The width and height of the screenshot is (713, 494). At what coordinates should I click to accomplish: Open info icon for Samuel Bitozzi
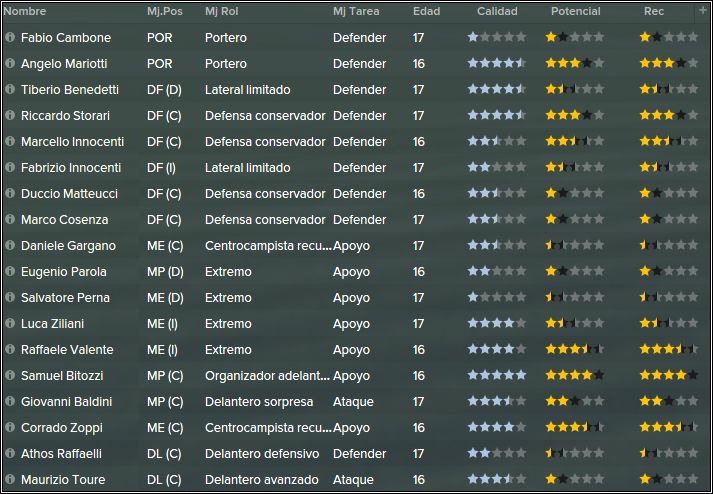(10, 375)
